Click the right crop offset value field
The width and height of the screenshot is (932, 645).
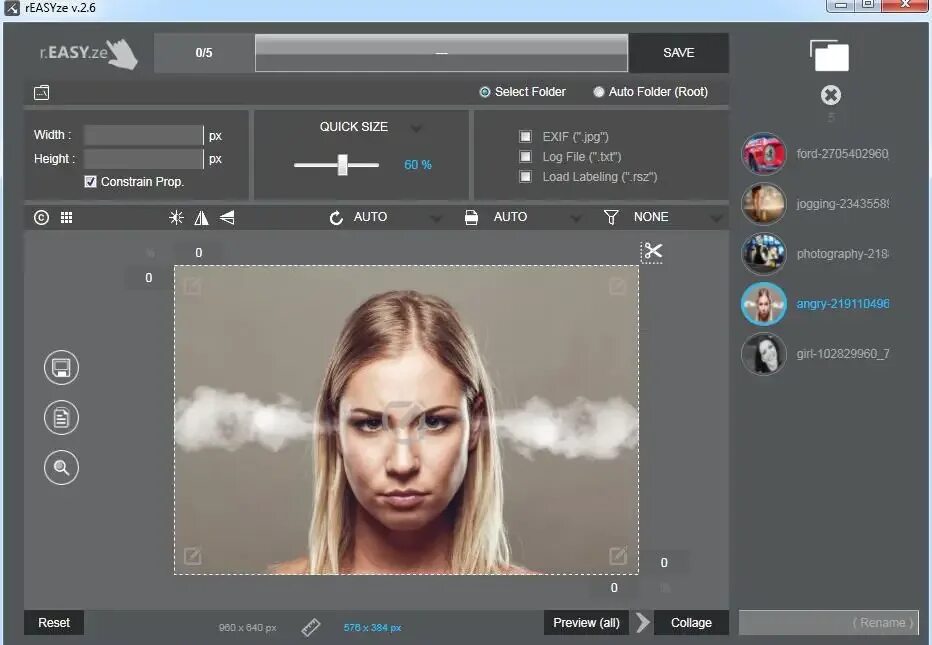point(664,562)
